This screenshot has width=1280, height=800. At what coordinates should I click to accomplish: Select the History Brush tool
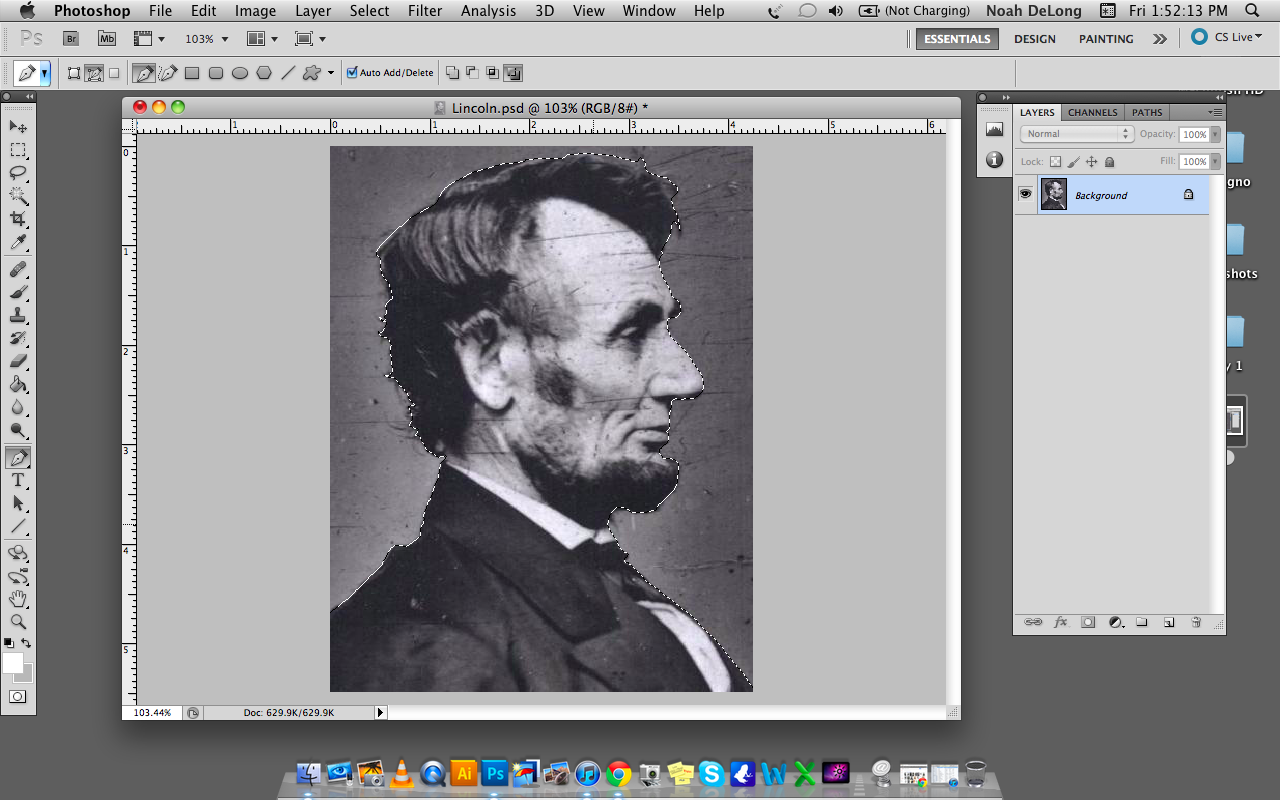point(18,339)
